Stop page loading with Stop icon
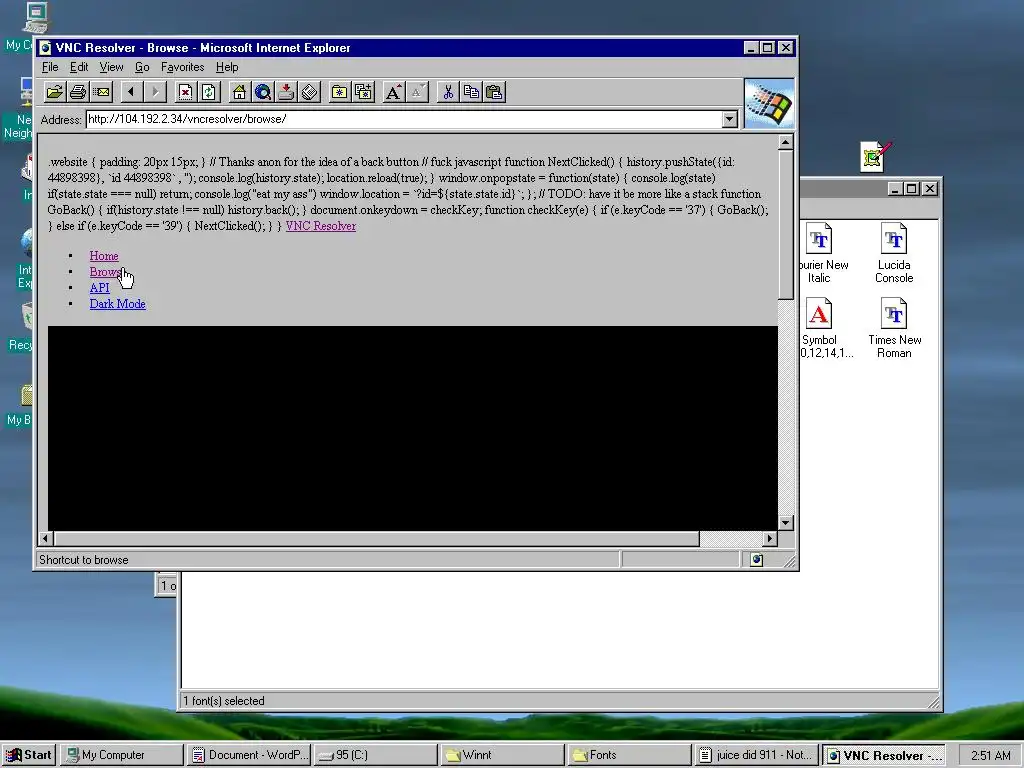The height and width of the screenshot is (768, 1024). click(185, 92)
